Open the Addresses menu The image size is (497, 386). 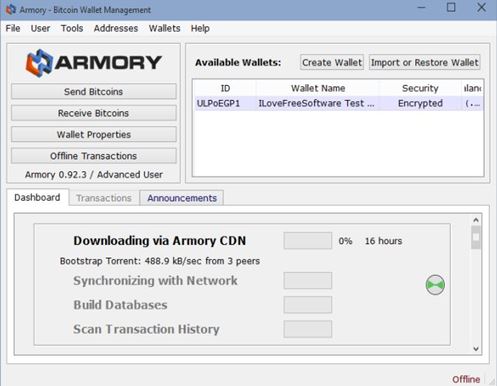116,28
